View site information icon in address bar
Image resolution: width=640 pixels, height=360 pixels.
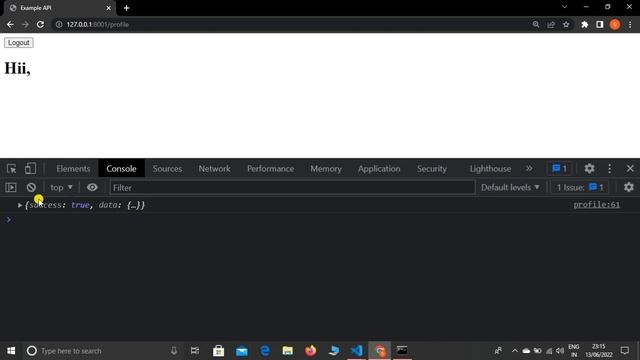click(x=59, y=24)
